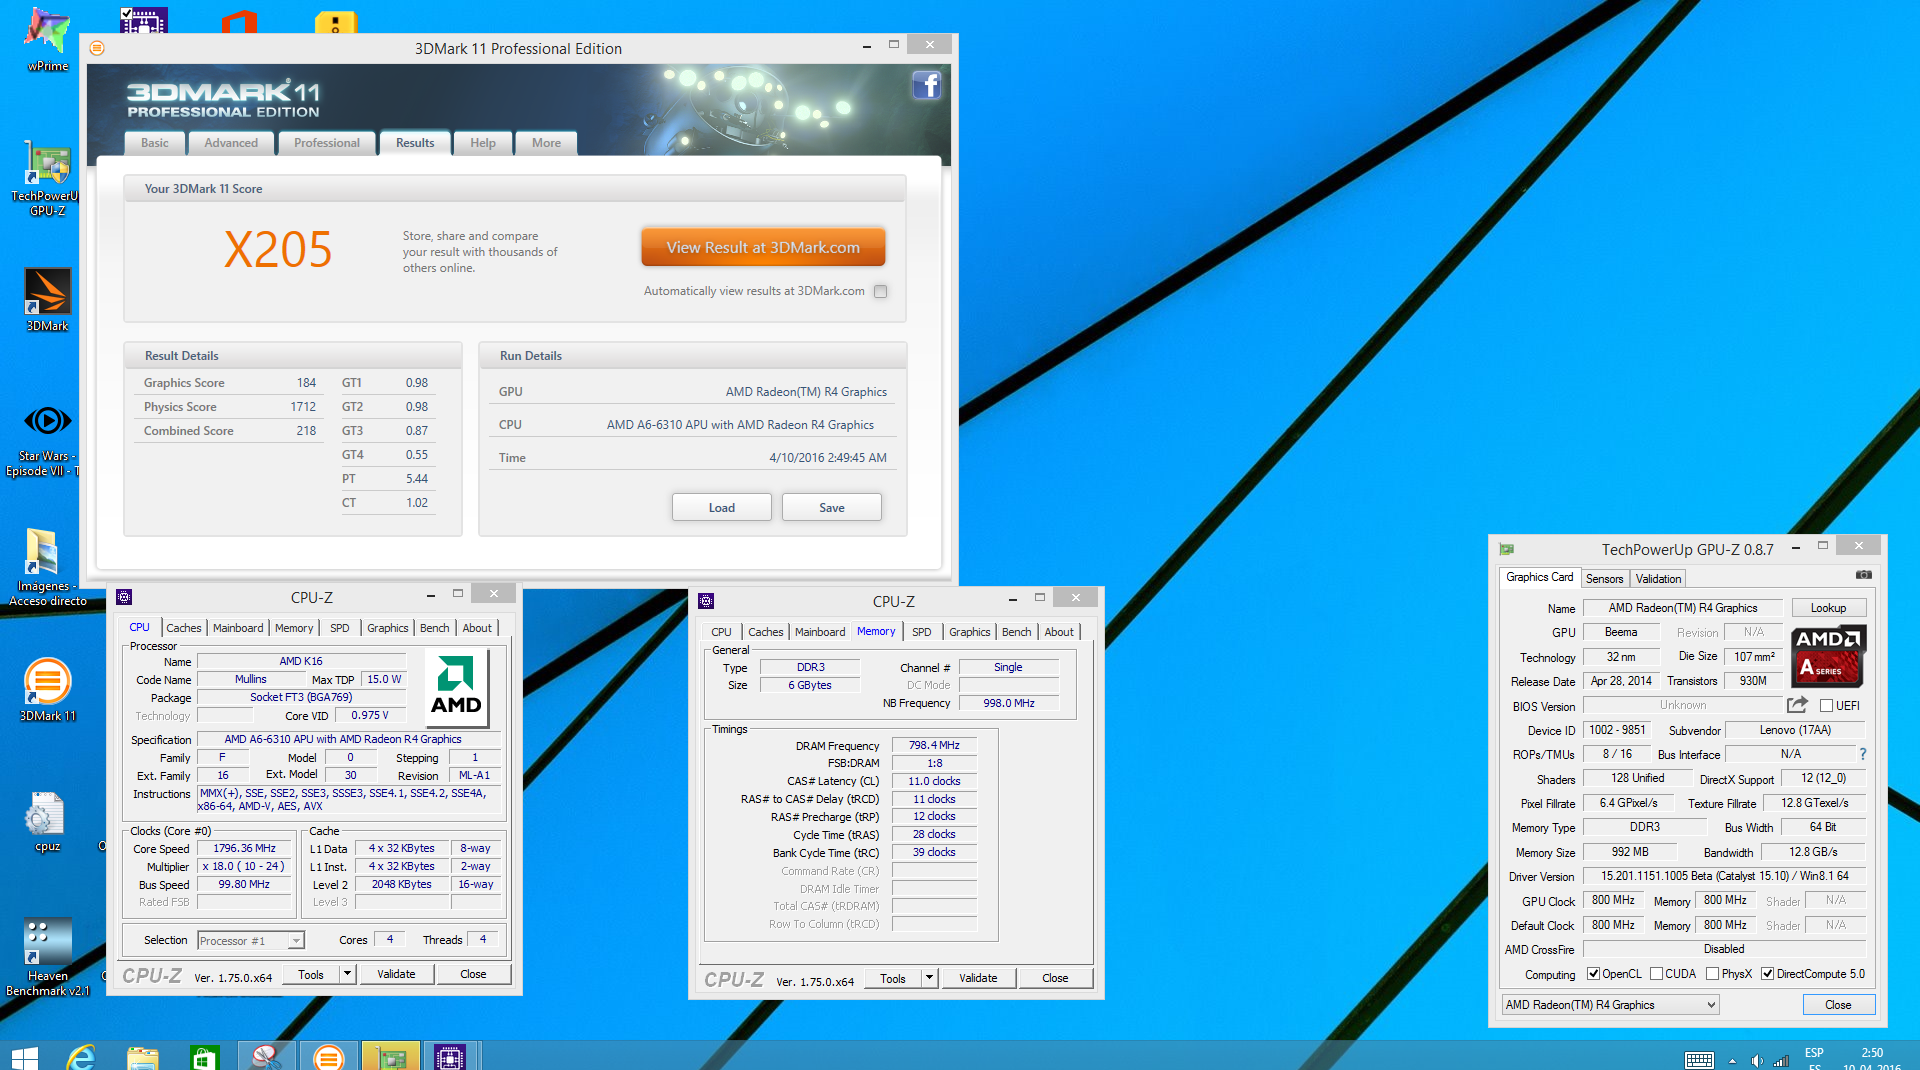
Task: Click Validate in the left CPU-Z window
Action: 396,973
